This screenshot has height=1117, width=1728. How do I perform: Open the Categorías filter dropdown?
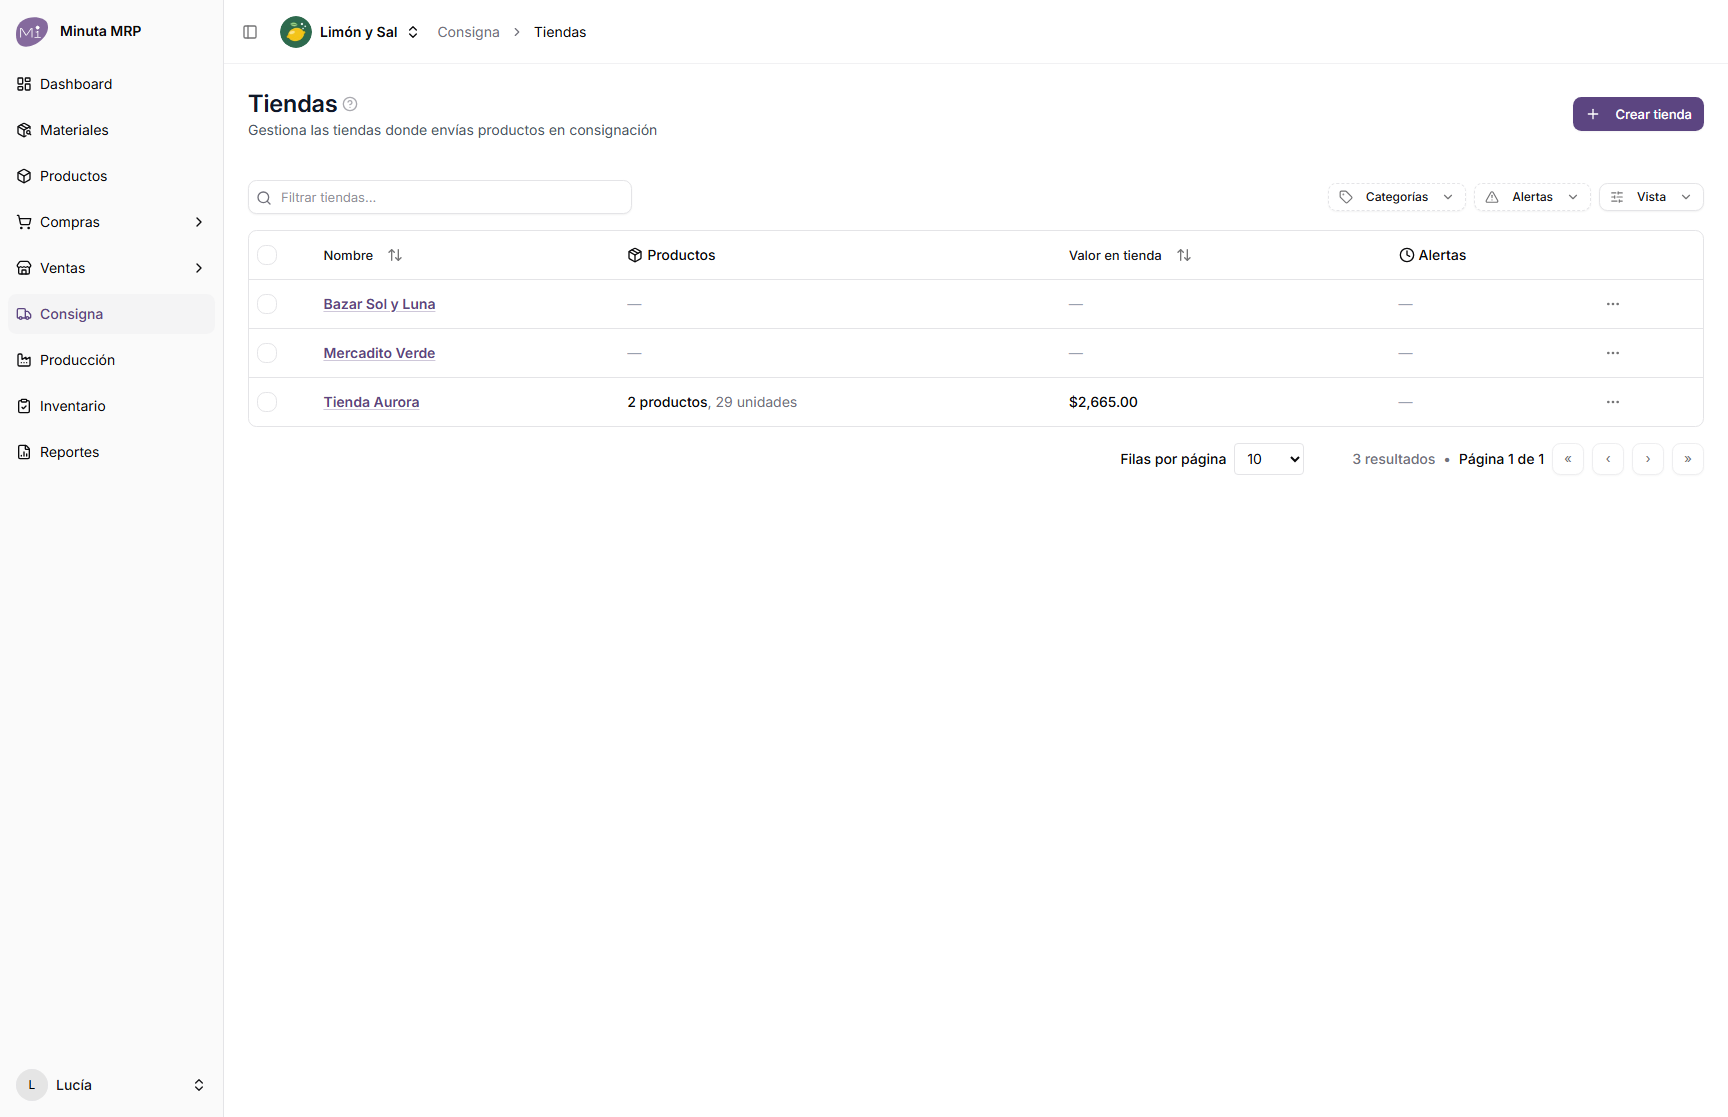point(1396,197)
